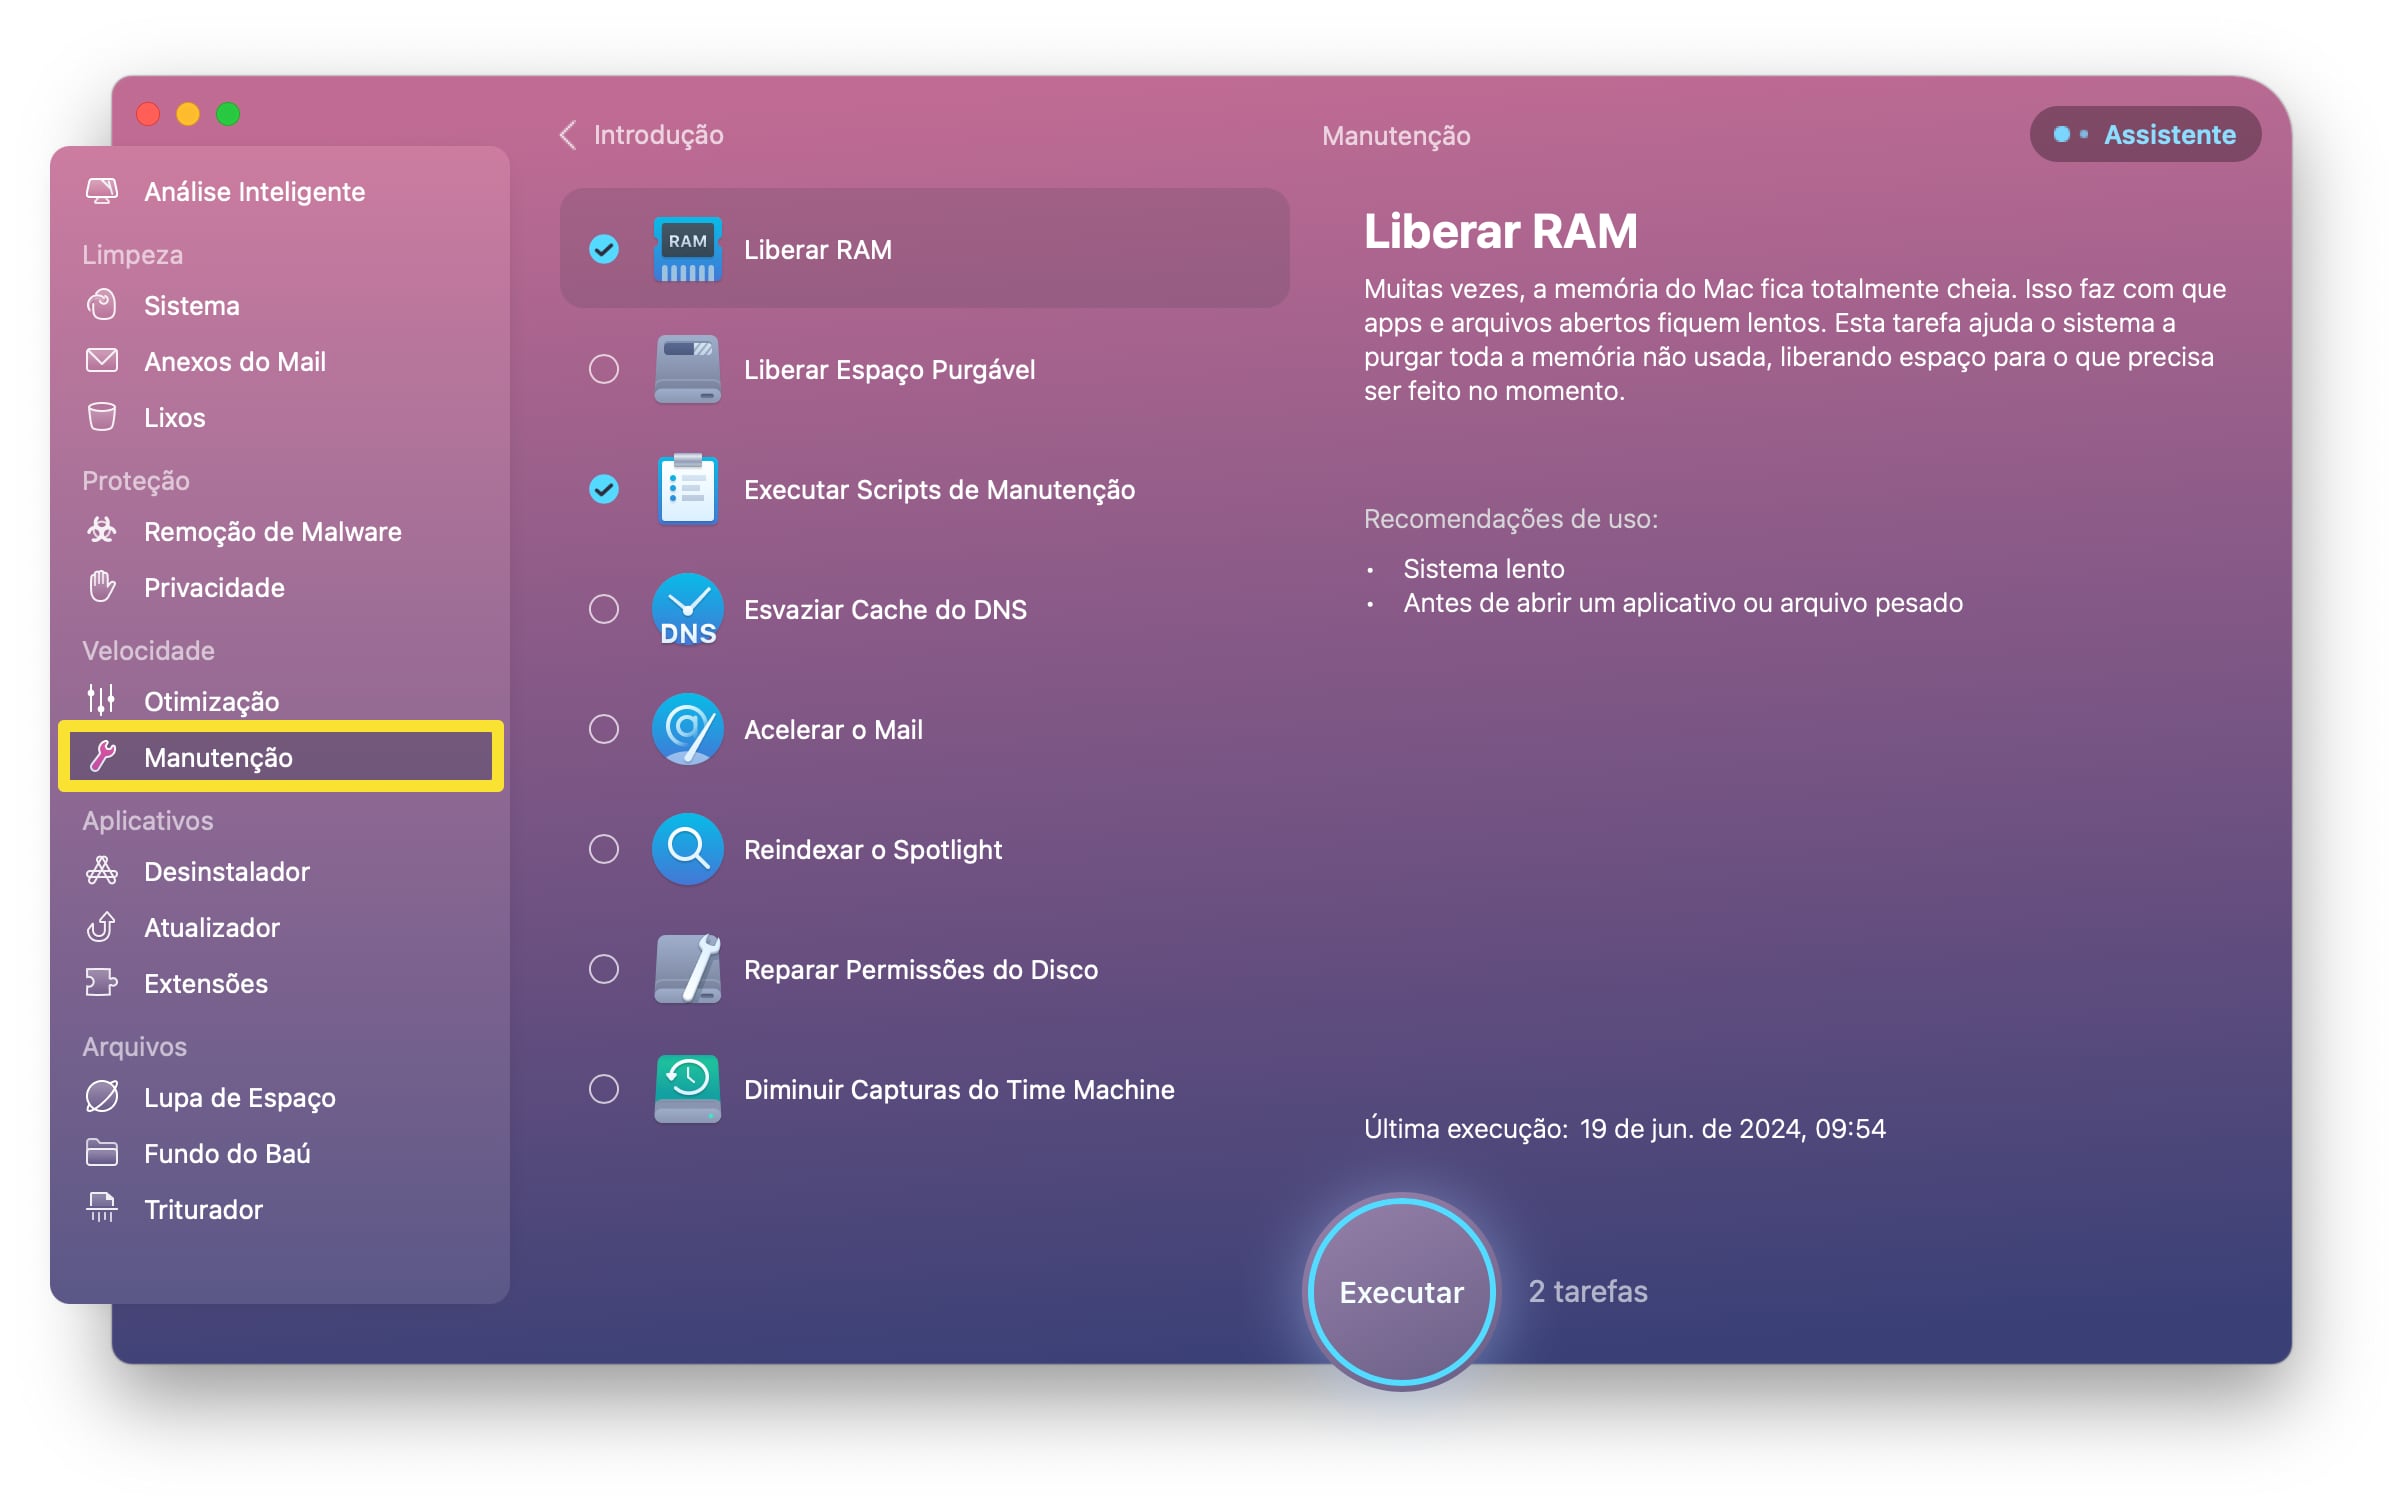
Task: Uncheck Executar Scripts de Manutenção checkbox
Action: pos(604,489)
